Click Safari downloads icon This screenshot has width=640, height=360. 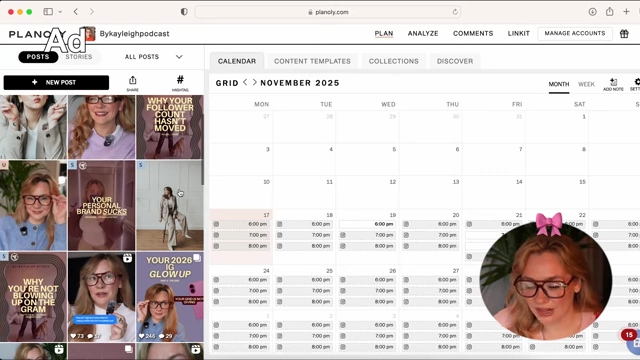click(592, 12)
